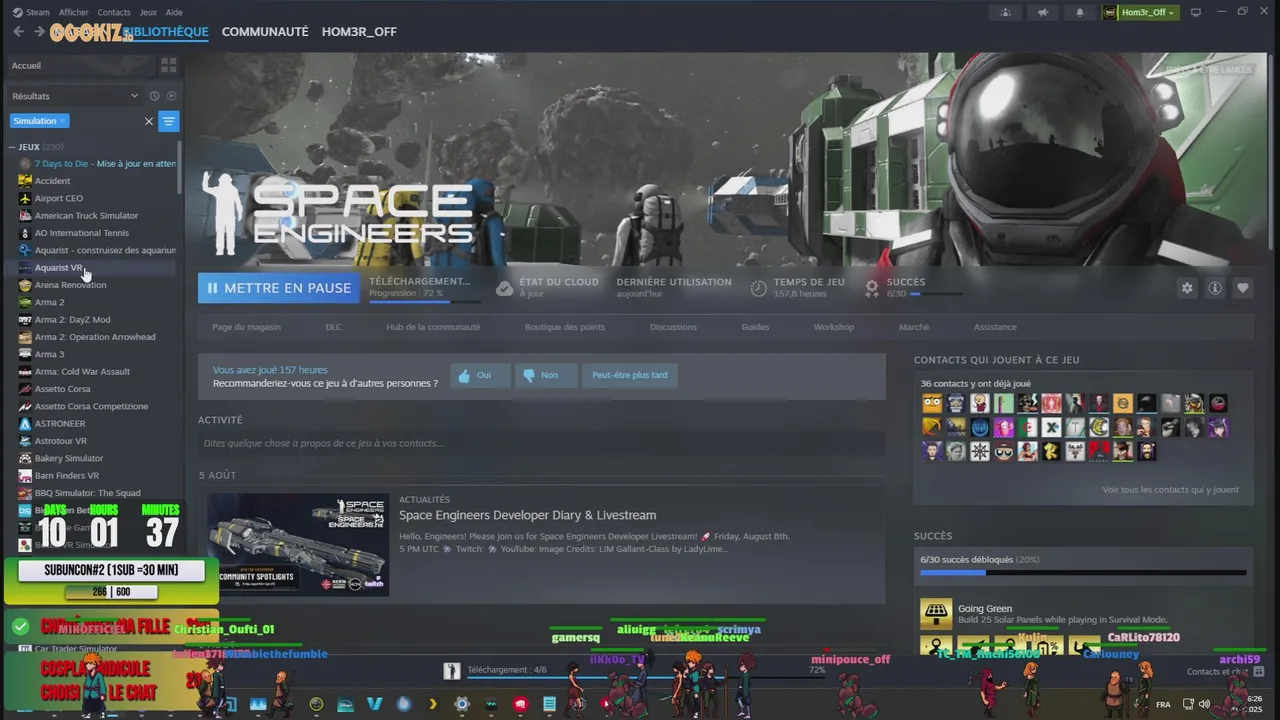Open the friends activity icon in title bar
Viewport: 1280px width, 720px height.
click(x=1006, y=12)
